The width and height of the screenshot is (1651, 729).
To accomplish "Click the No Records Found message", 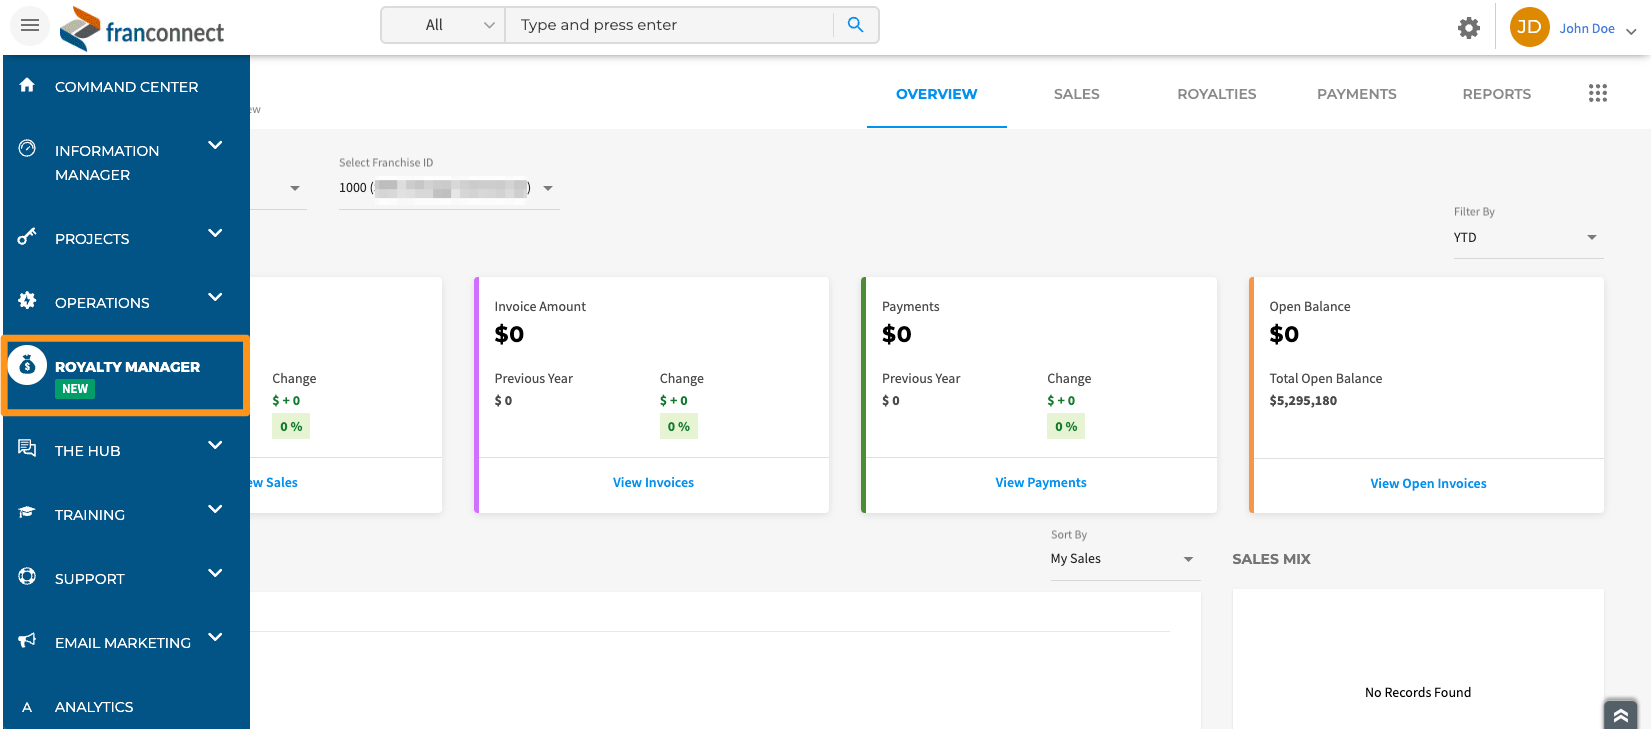I will 1418,692.
